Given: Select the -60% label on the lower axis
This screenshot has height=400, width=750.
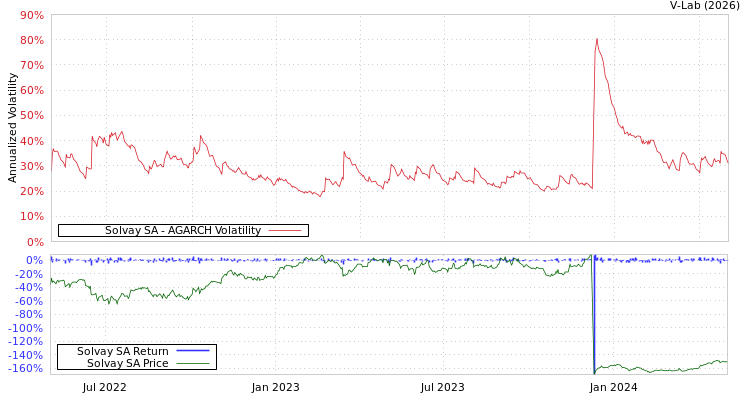Looking at the screenshot, I should (29, 301).
